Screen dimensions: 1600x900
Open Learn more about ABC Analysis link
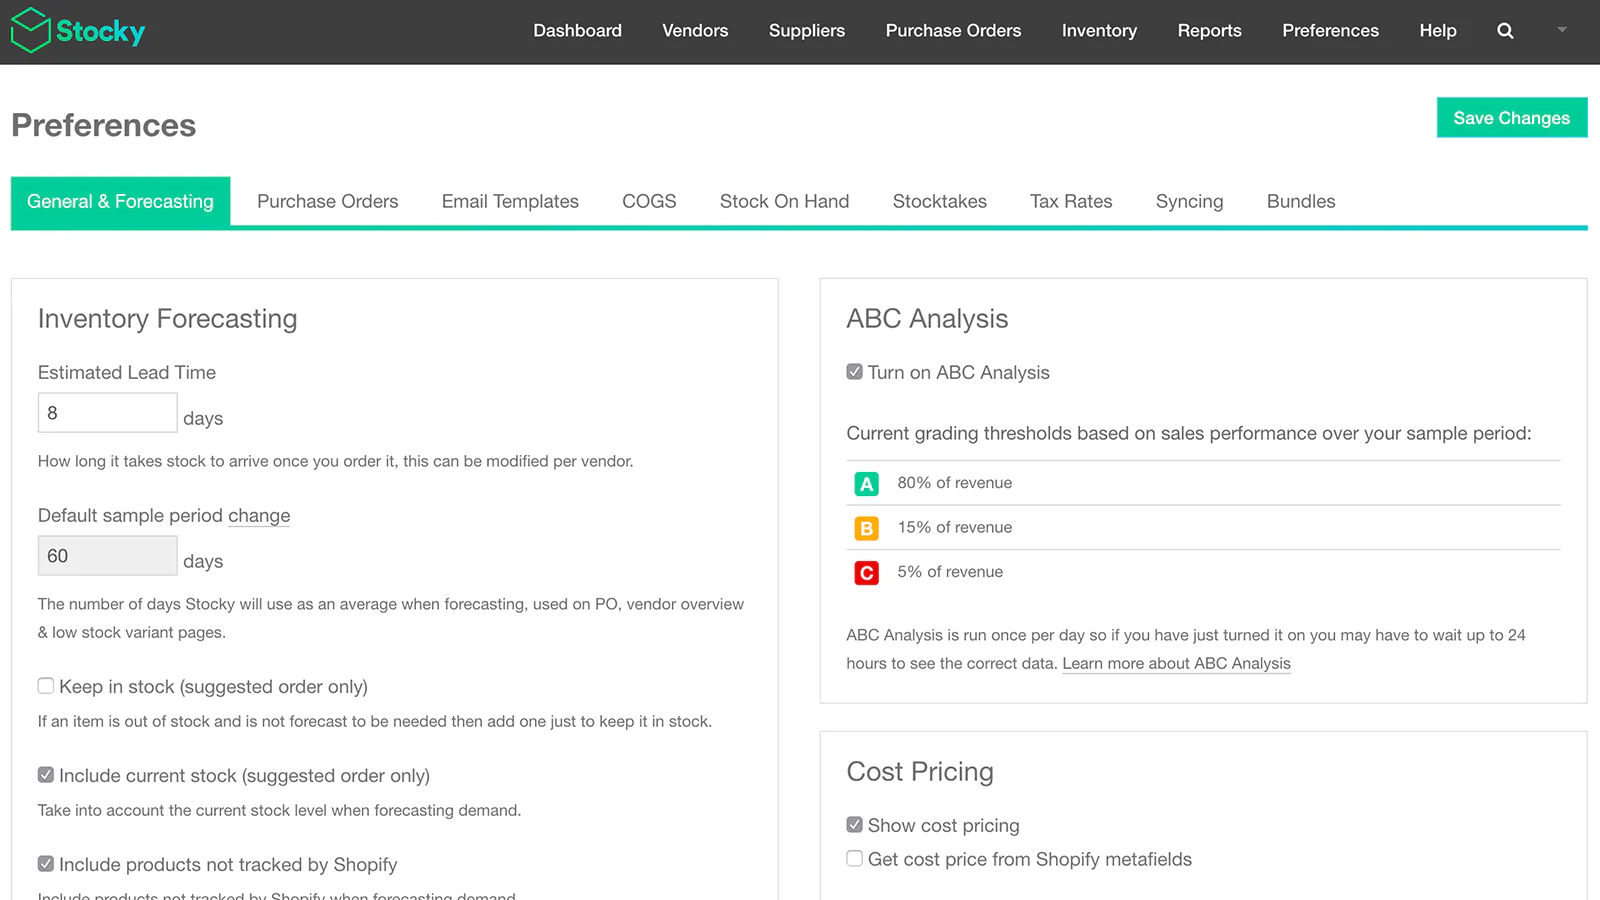tap(1176, 664)
